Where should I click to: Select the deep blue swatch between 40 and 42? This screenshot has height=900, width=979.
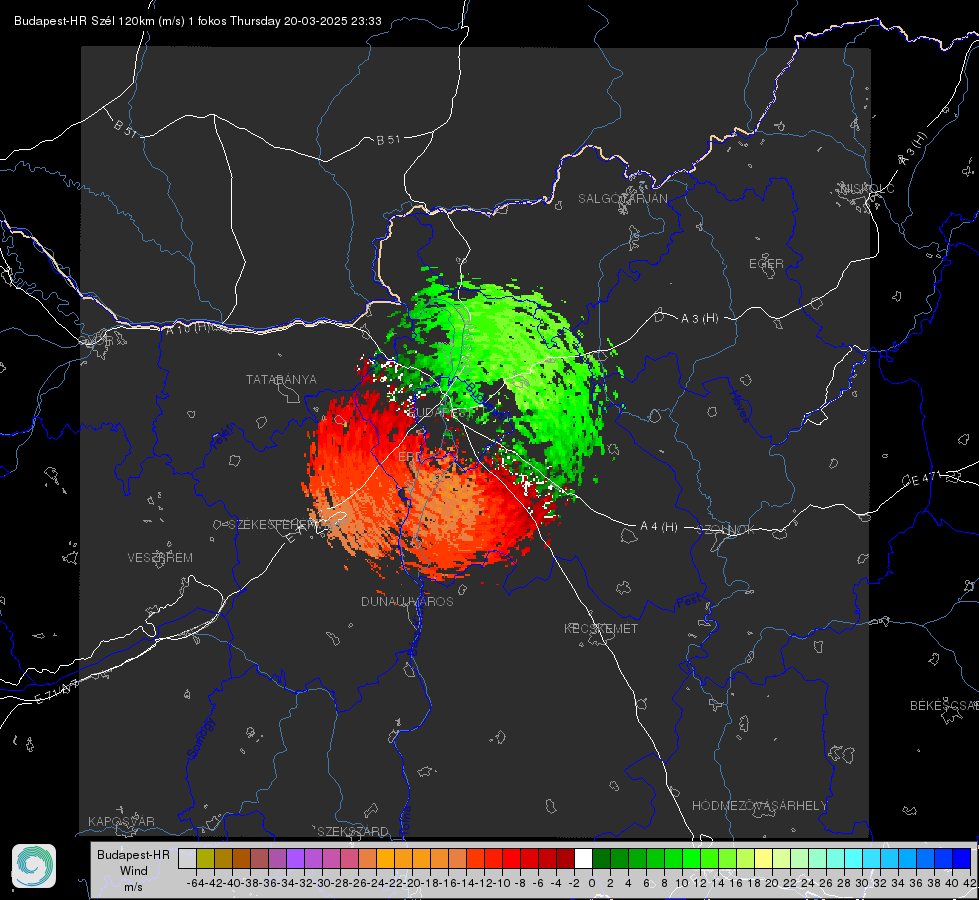(962, 858)
